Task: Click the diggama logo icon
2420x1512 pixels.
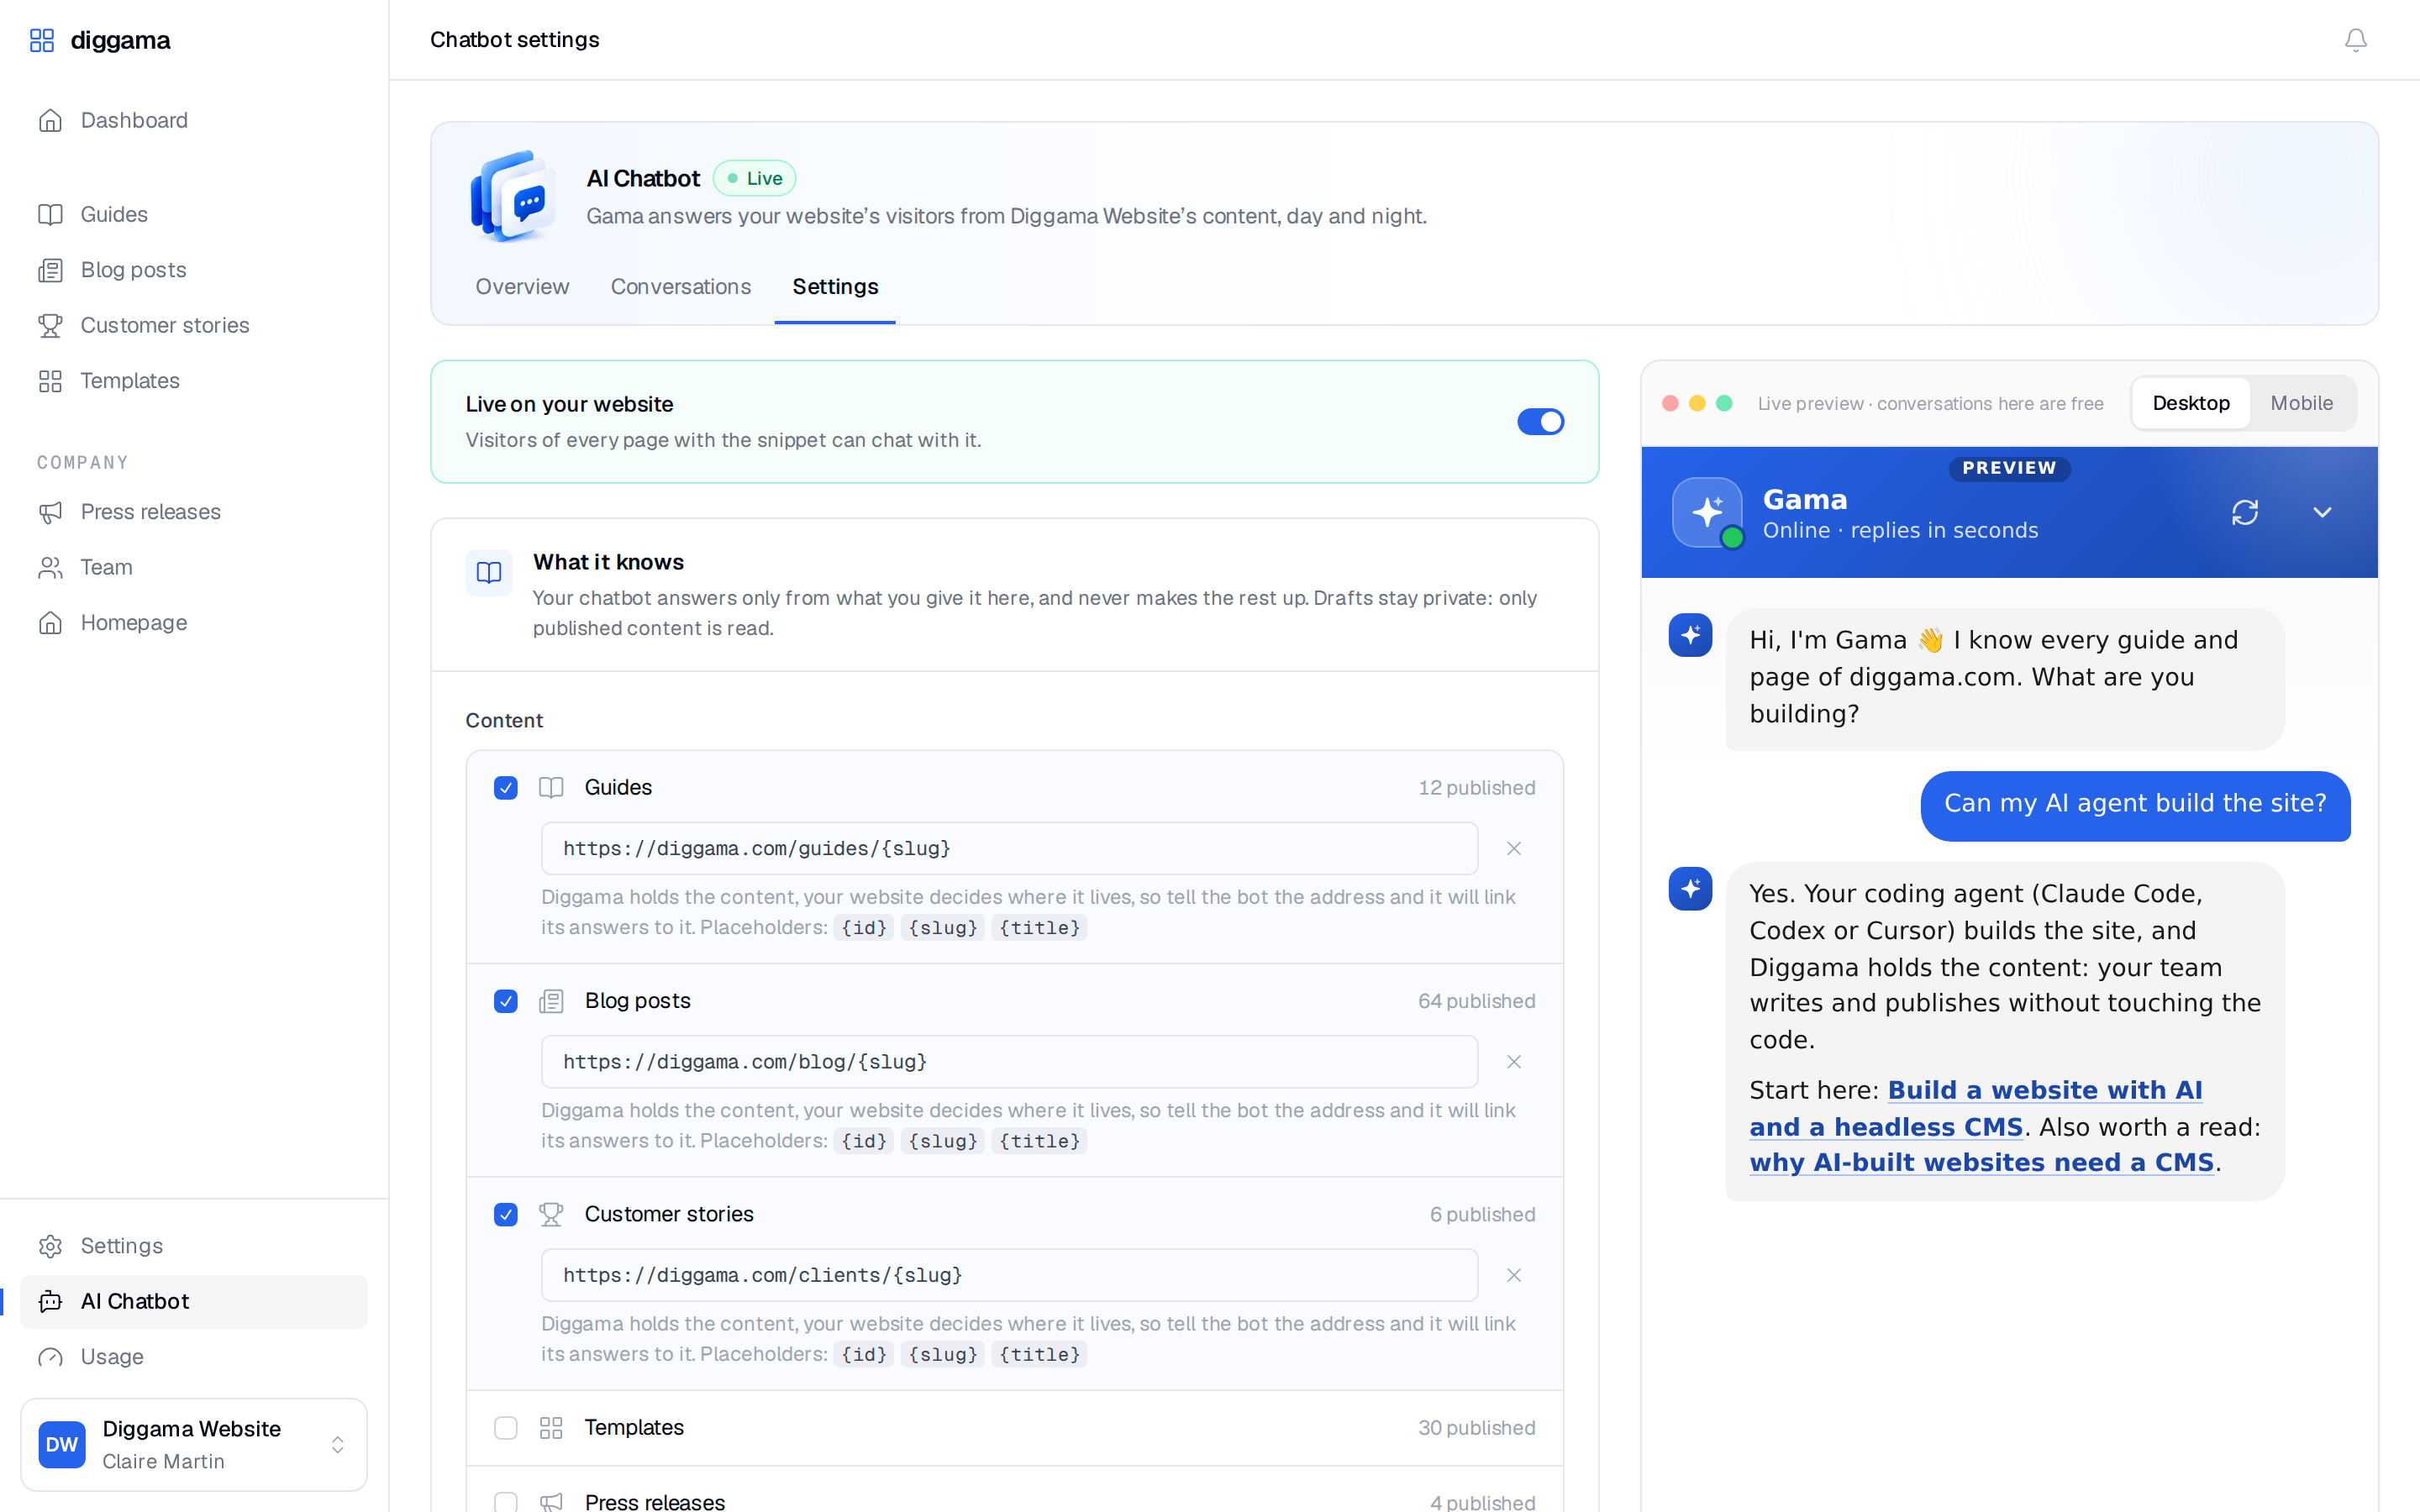Action: (x=42, y=40)
